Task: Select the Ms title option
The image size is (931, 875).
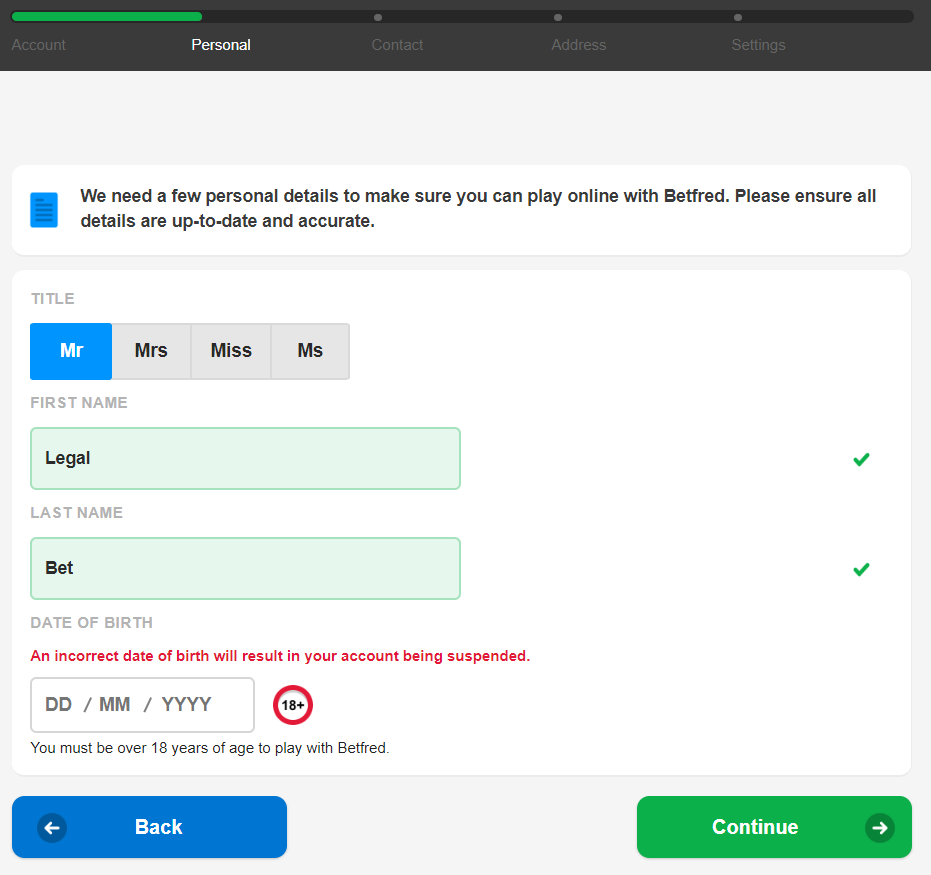Action: (310, 351)
